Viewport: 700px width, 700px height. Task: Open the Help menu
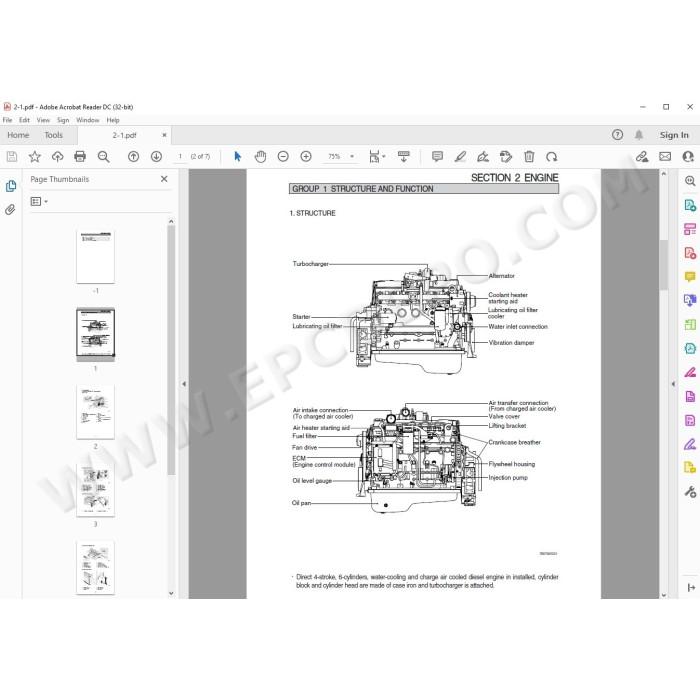tap(113, 120)
